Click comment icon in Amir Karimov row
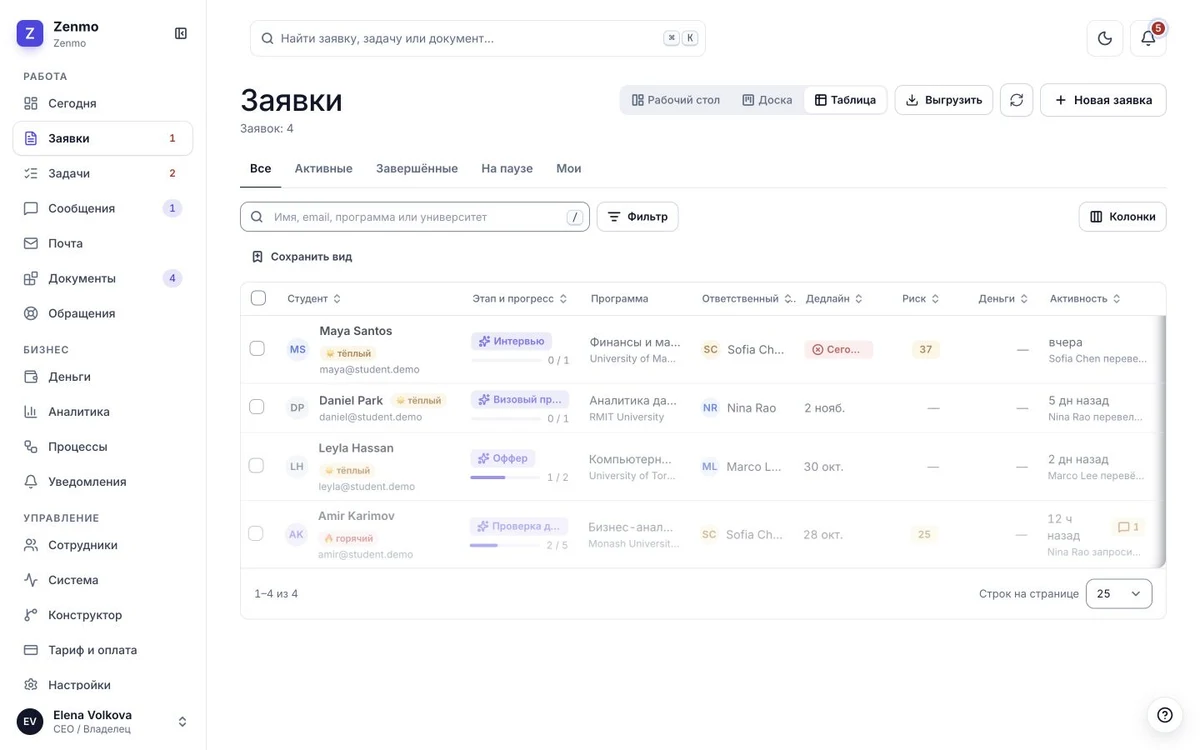 1128,527
